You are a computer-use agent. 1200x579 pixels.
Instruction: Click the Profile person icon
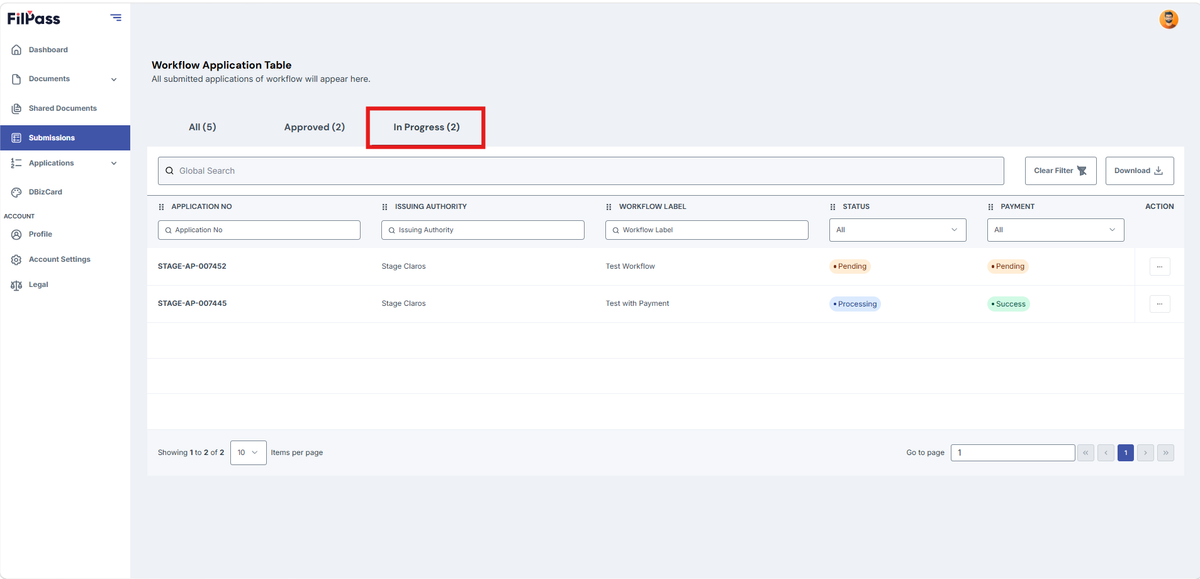(x=16, y=234)
